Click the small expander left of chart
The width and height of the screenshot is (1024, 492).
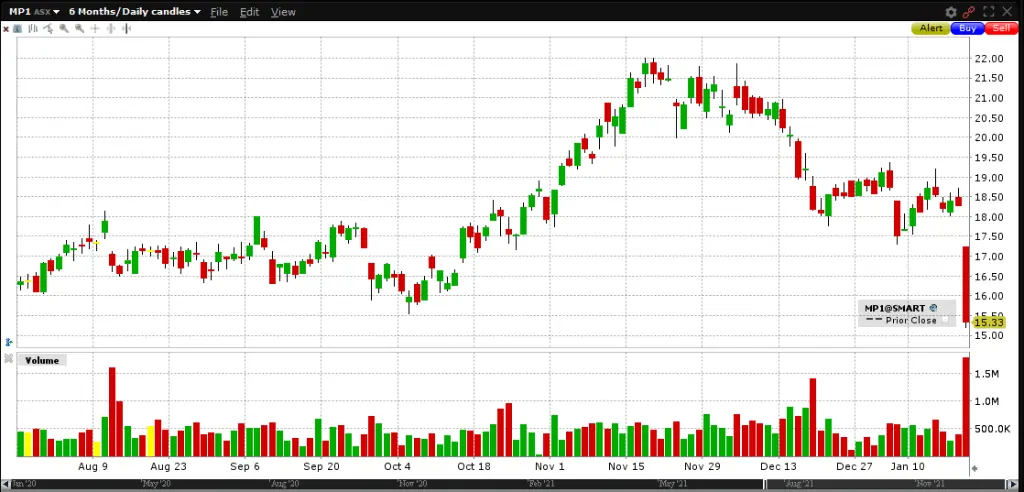tap(9, 342)
